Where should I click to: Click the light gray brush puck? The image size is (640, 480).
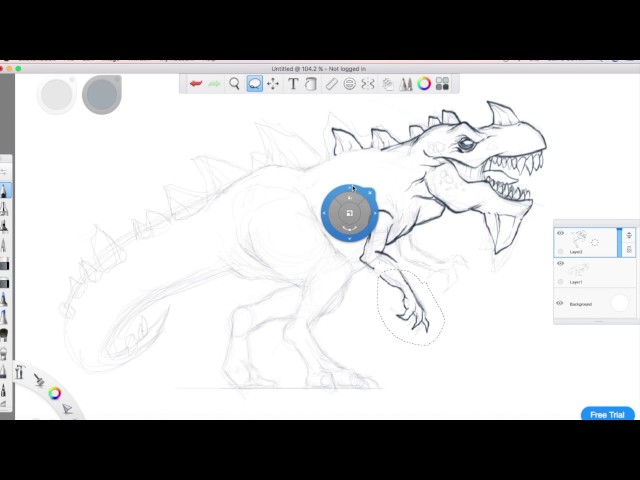[x=57, y=95]
